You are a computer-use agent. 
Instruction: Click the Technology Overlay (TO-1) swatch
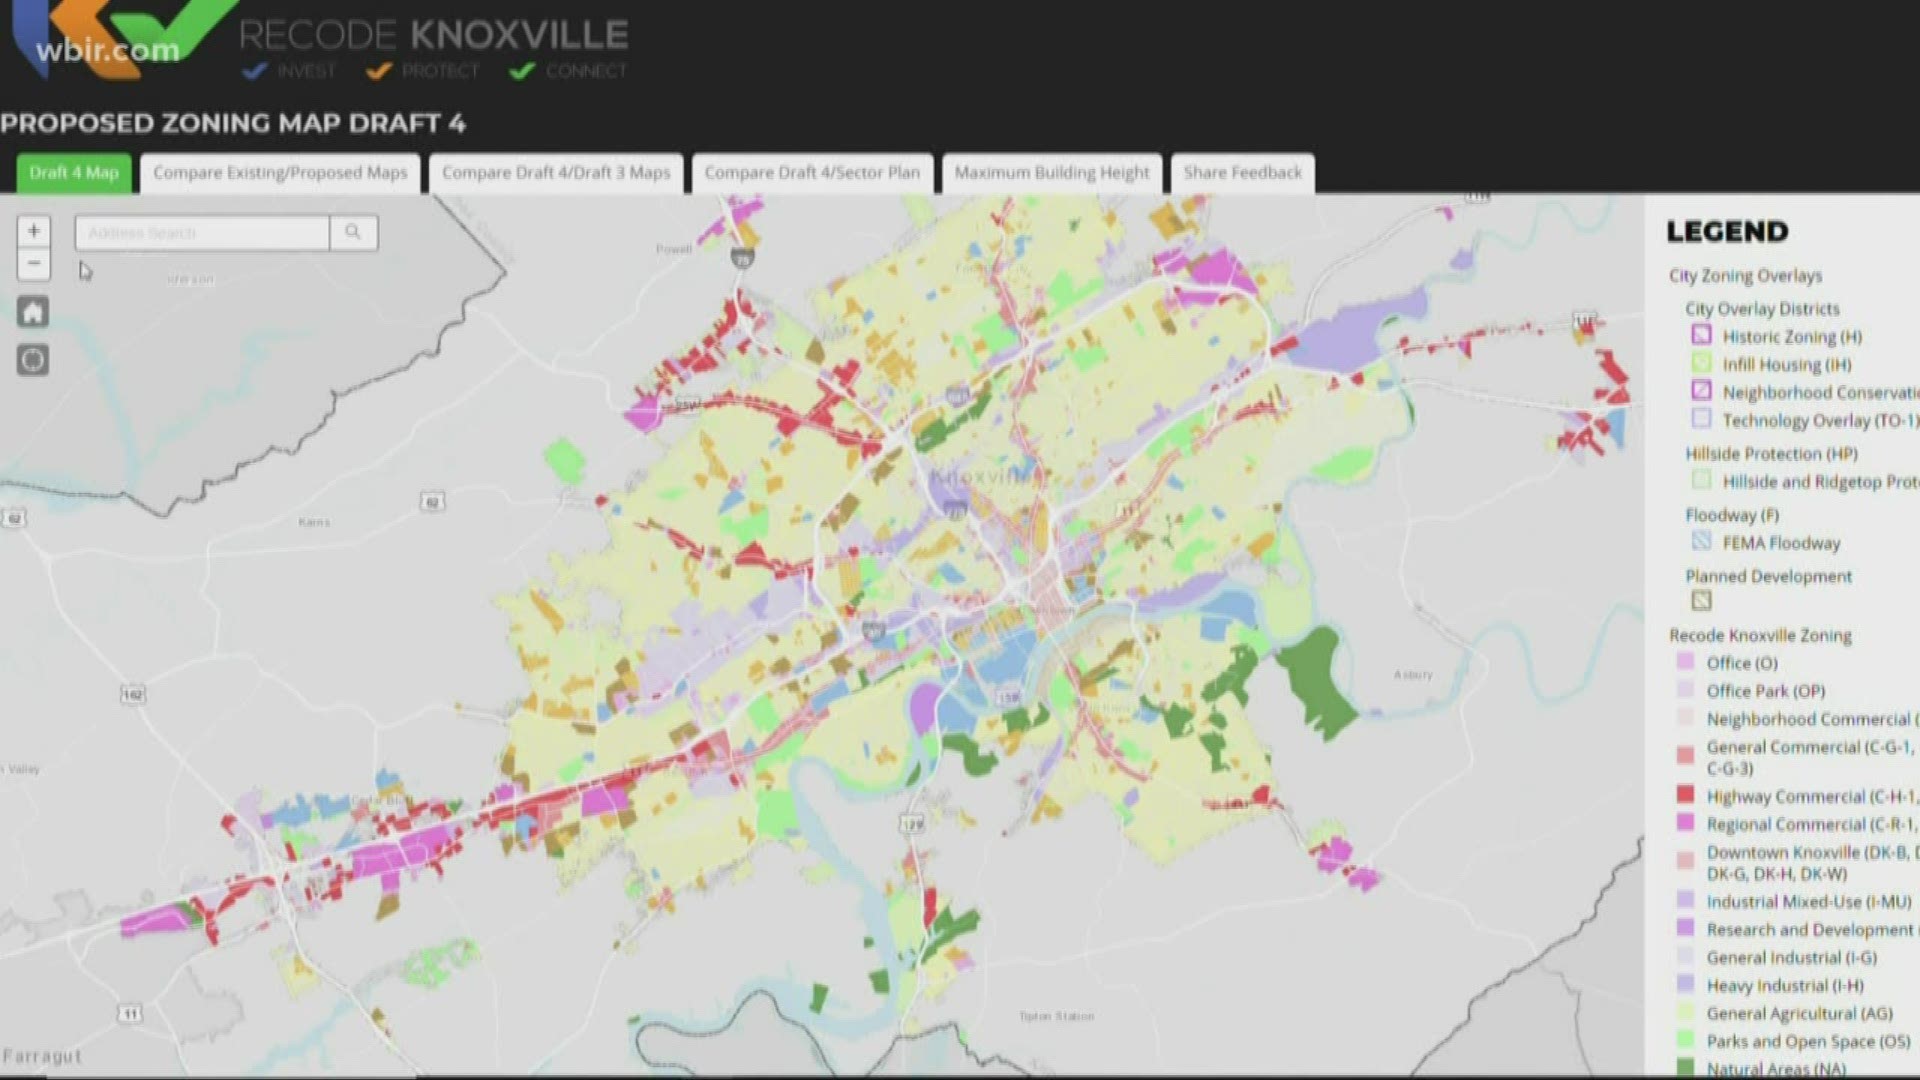(x=1701, y=419)
